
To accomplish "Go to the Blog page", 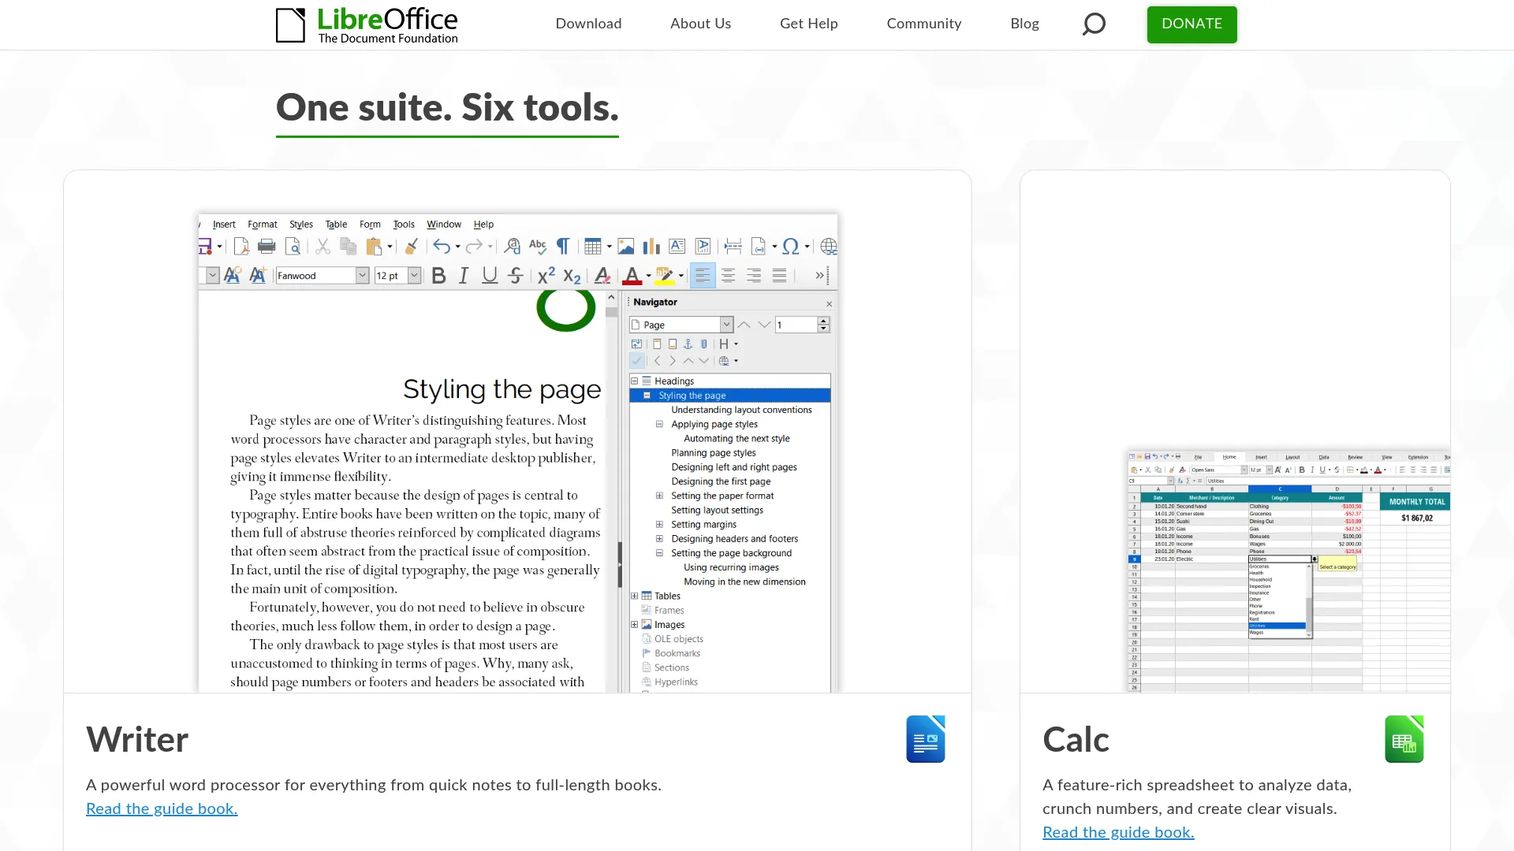I will 1025,24.
